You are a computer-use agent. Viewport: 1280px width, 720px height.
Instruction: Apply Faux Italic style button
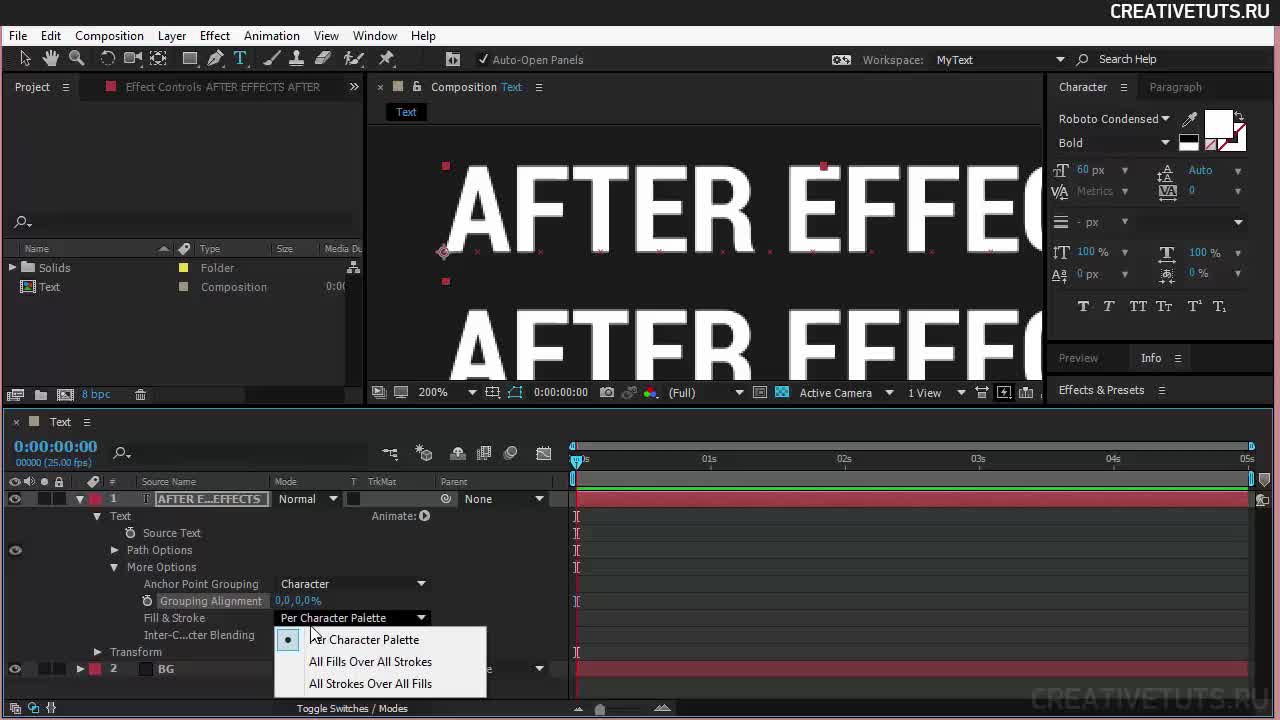pos(1109,307)
